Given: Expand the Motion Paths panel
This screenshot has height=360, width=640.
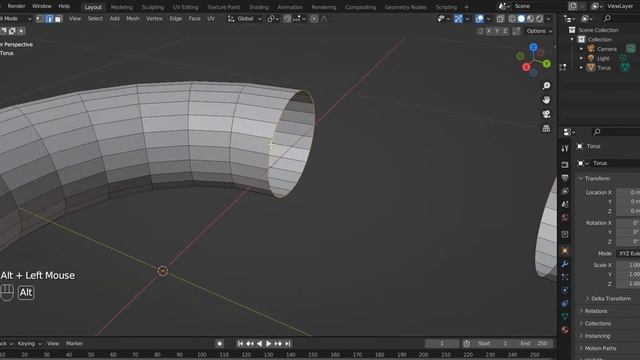Looking at the screenshot, I should pos(600,349).
